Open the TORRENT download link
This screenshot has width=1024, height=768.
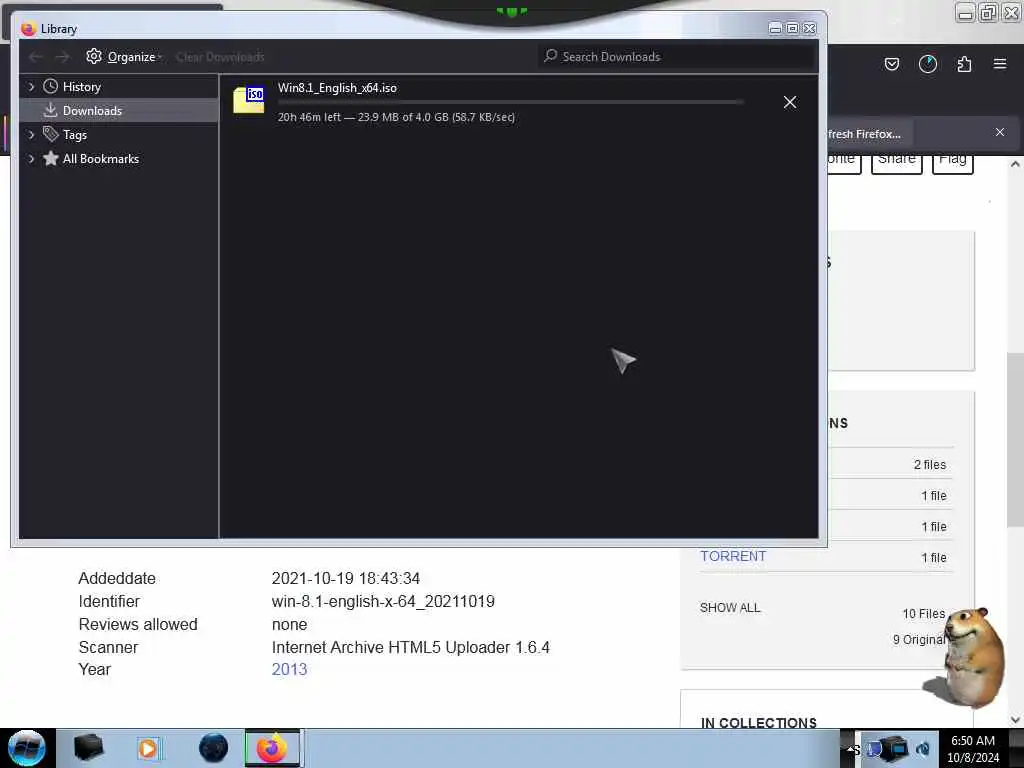(733, 556)
